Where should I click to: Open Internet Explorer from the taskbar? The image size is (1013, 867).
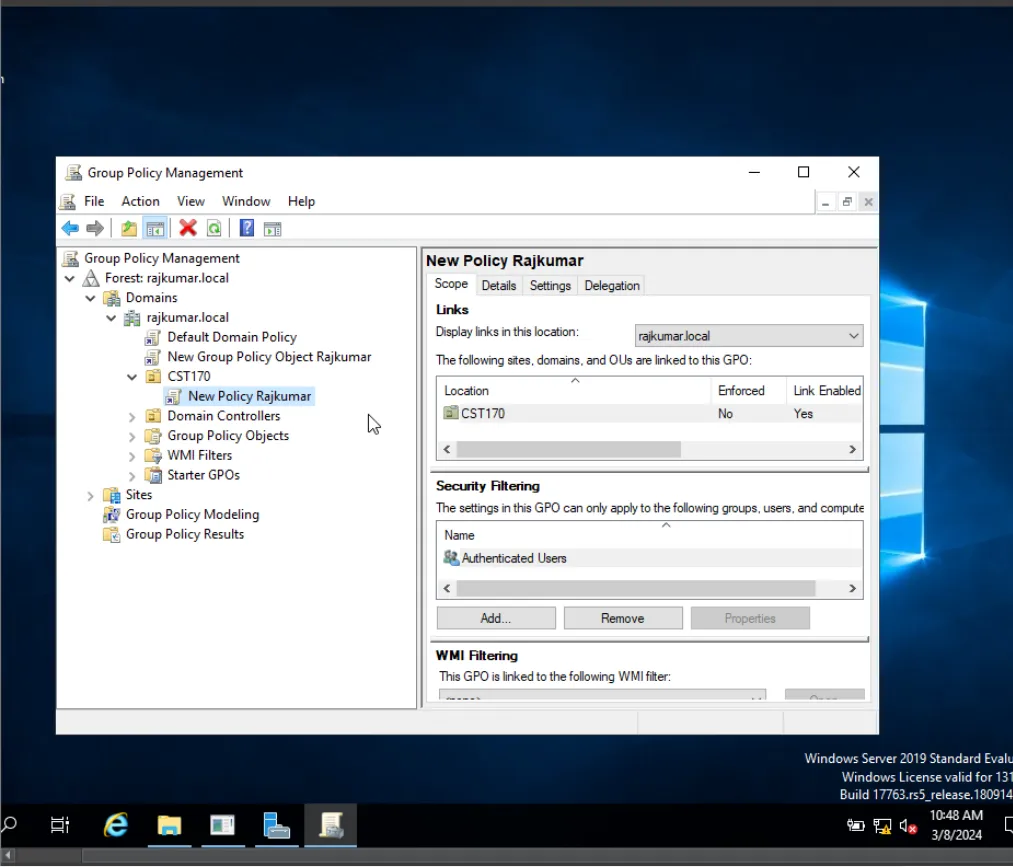116,825
